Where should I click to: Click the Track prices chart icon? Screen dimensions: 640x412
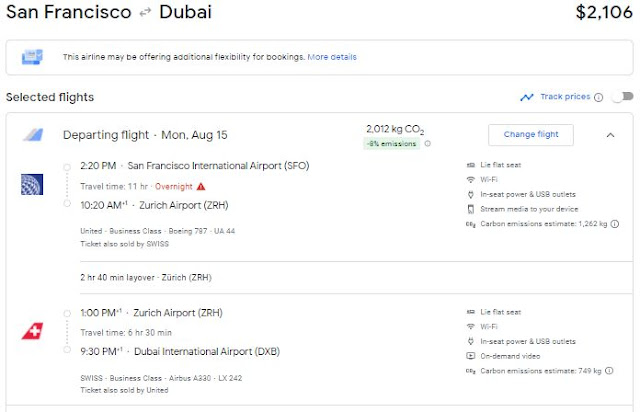527,97
